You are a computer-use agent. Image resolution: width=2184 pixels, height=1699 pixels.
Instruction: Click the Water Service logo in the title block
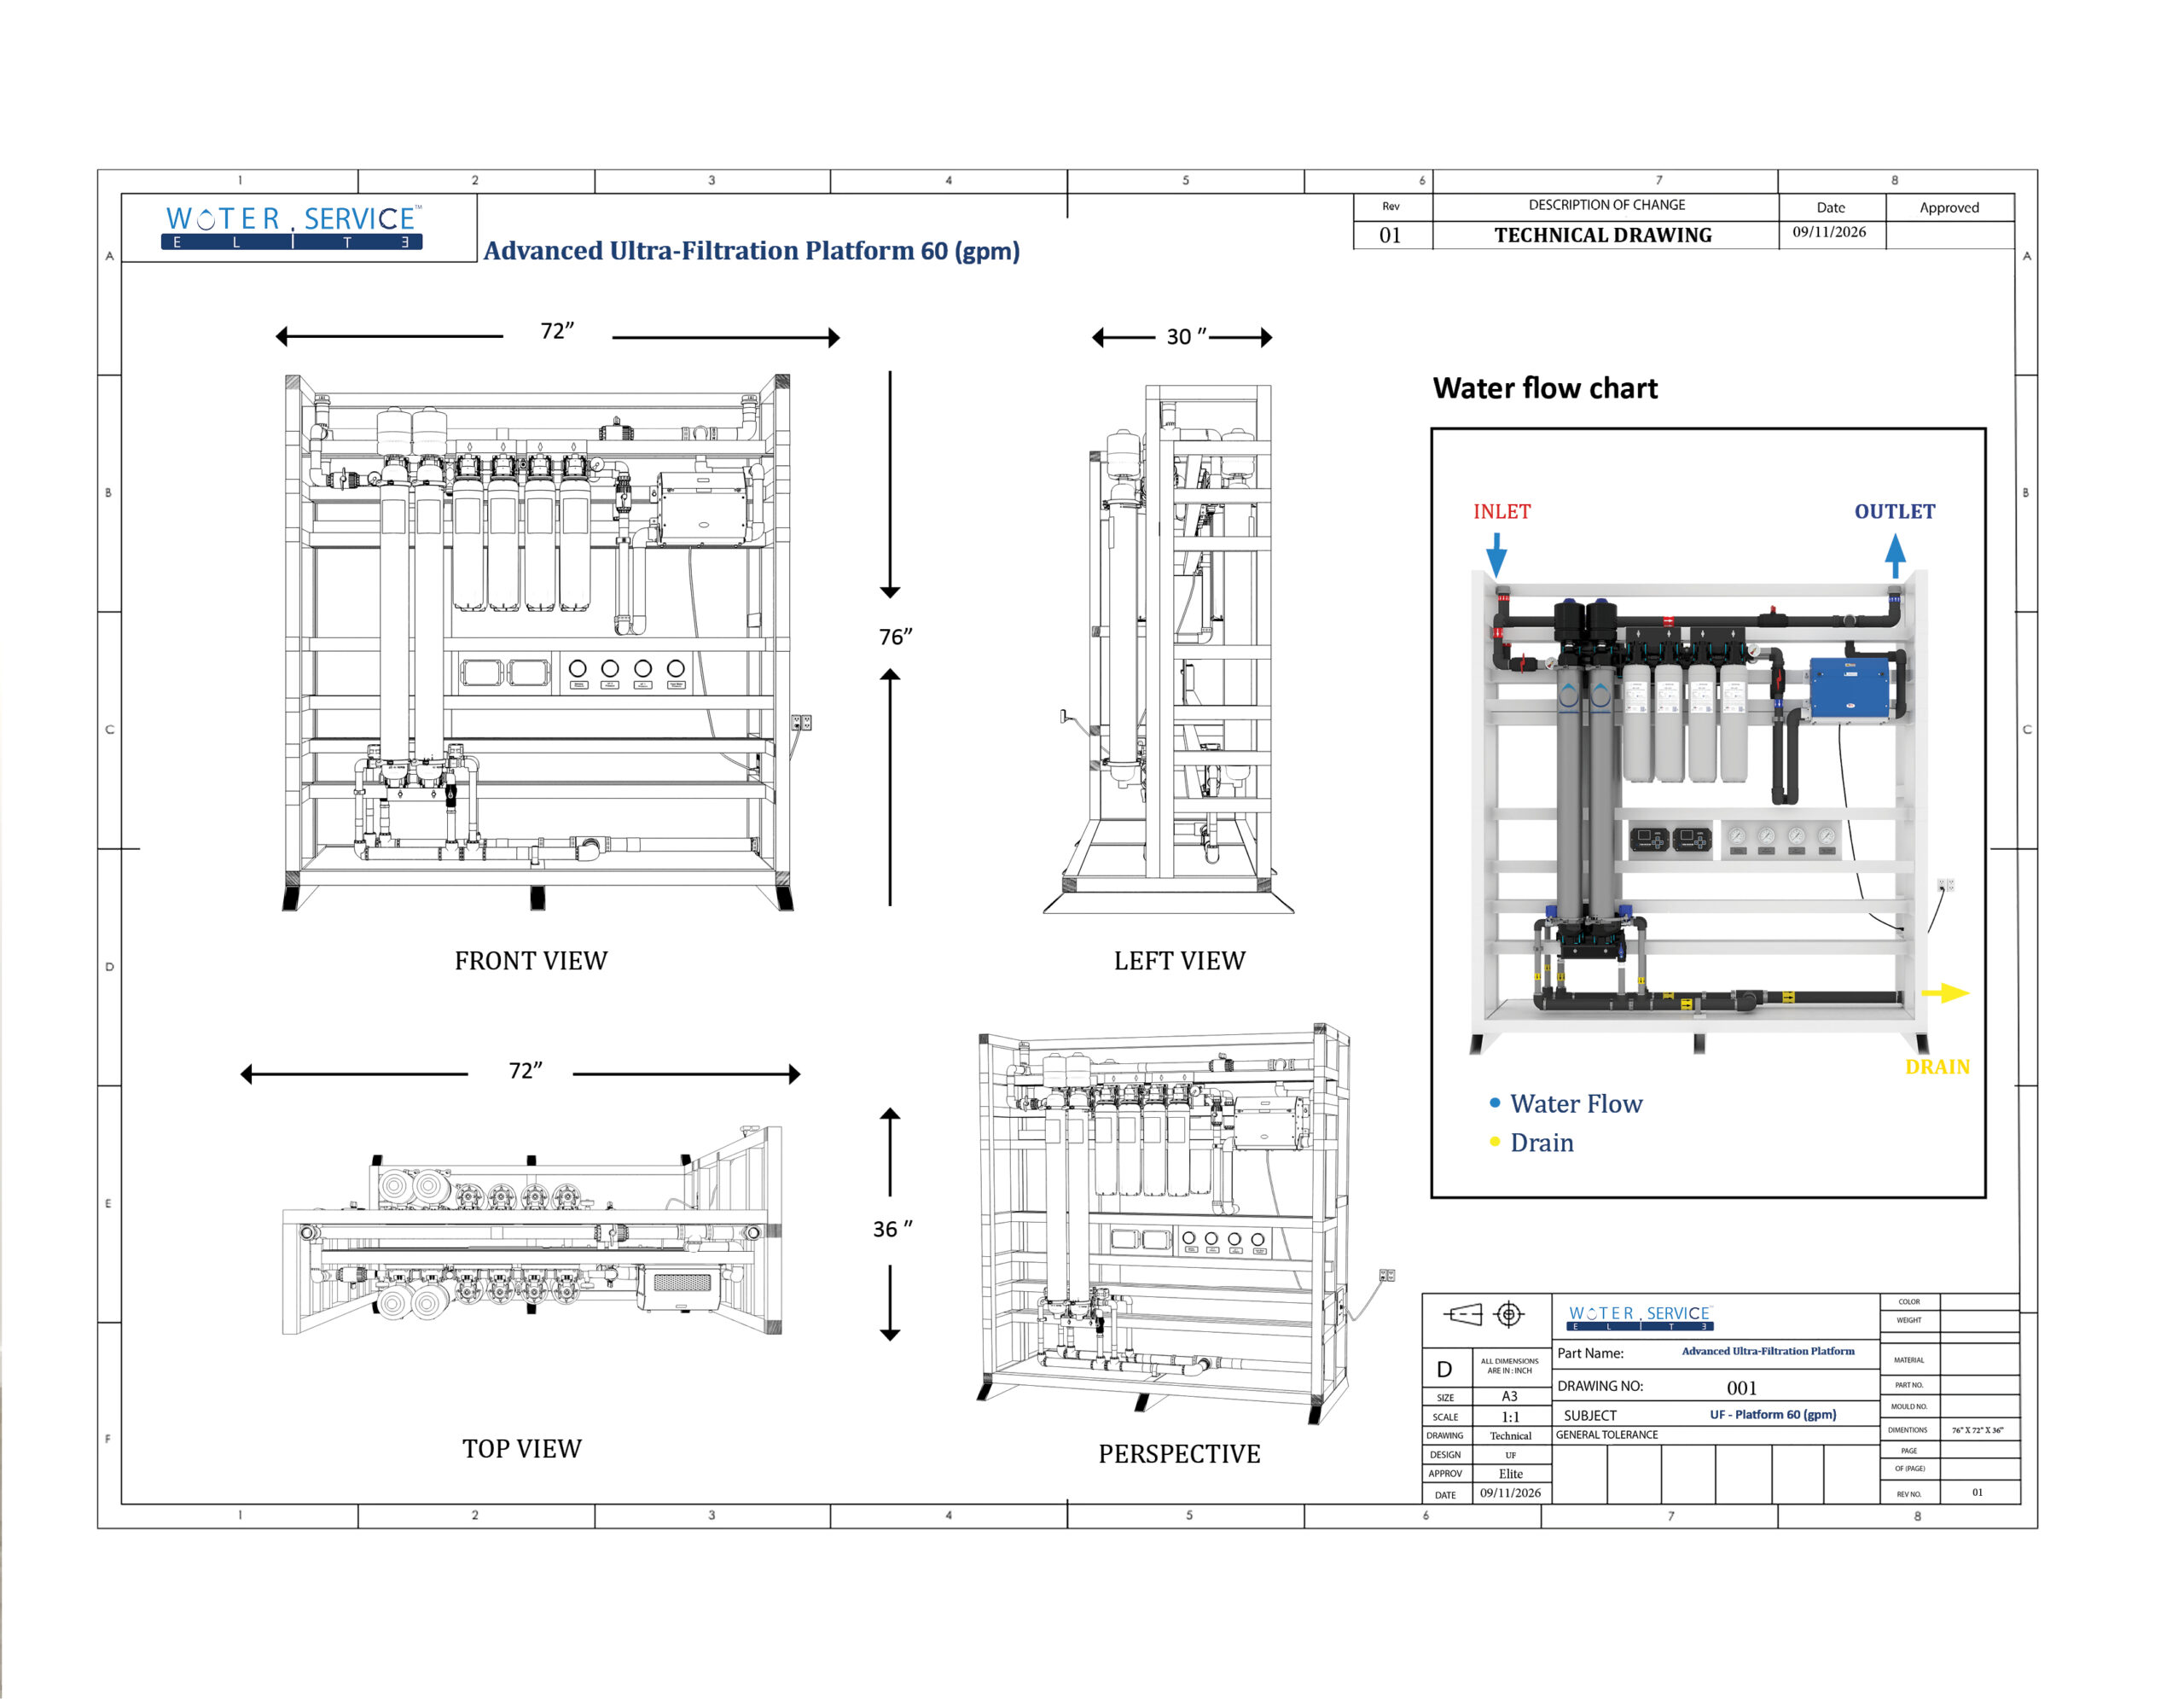coord(1640,1317)
